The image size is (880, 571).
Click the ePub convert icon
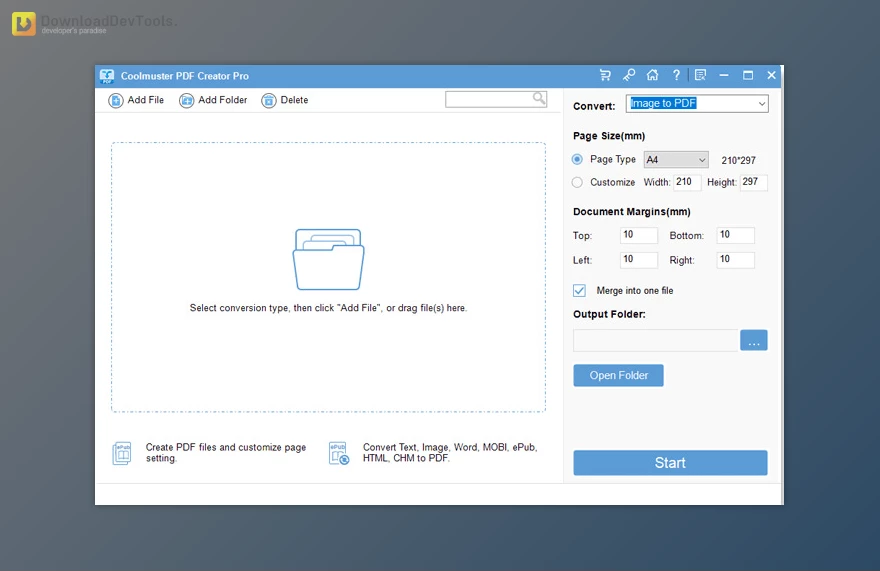pos(338,453)
